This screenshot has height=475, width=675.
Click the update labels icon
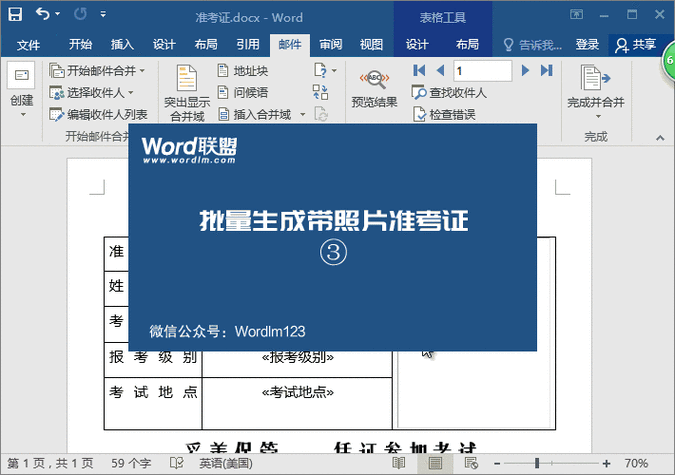pyautogui.click(x=321, y=115)
